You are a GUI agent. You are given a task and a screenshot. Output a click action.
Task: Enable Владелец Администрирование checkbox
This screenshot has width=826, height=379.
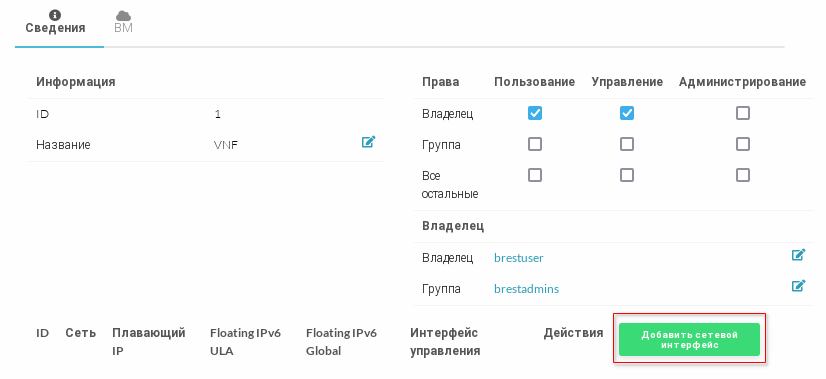coord(743,113)
